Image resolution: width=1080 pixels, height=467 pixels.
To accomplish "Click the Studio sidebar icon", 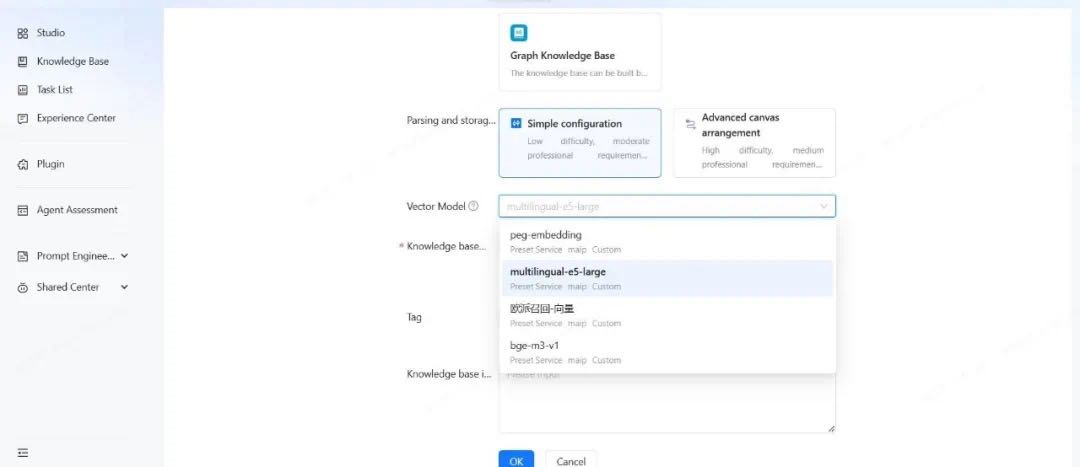I will click(x=23, y=33).
